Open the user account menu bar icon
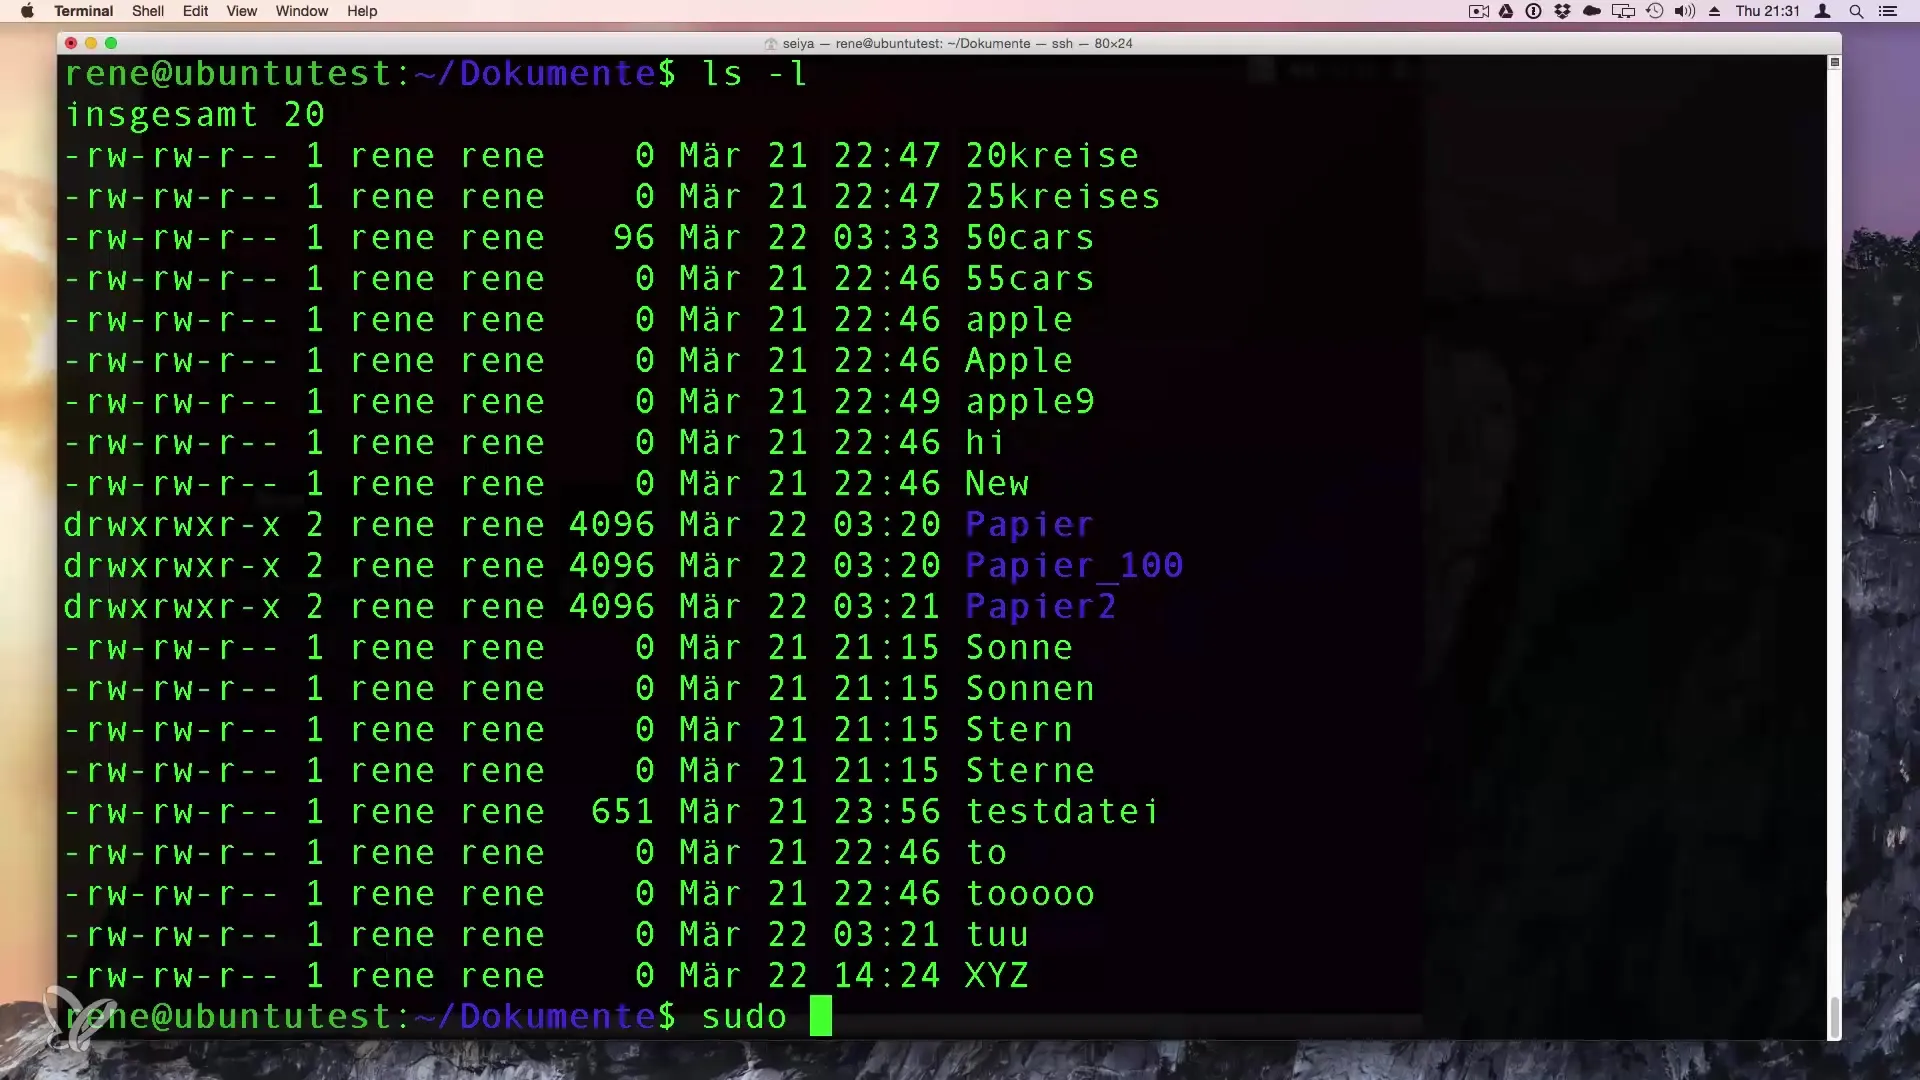 click(1823, 11)
